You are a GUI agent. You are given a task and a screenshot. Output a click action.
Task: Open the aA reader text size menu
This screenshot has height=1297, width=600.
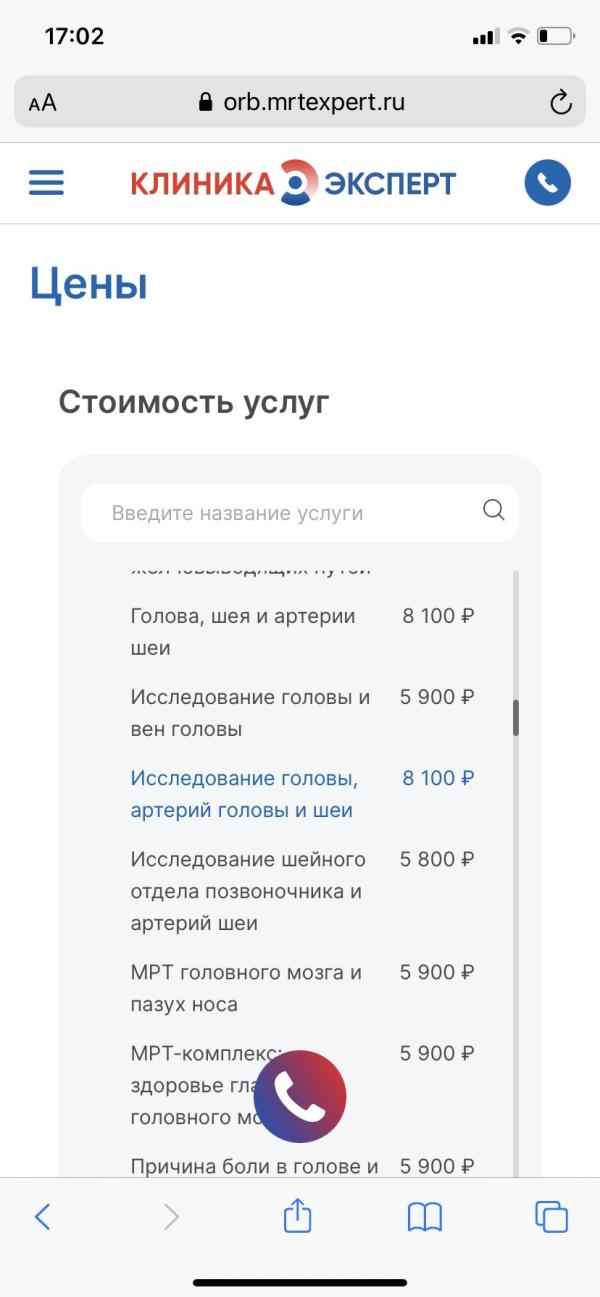[x=42, y=103]
